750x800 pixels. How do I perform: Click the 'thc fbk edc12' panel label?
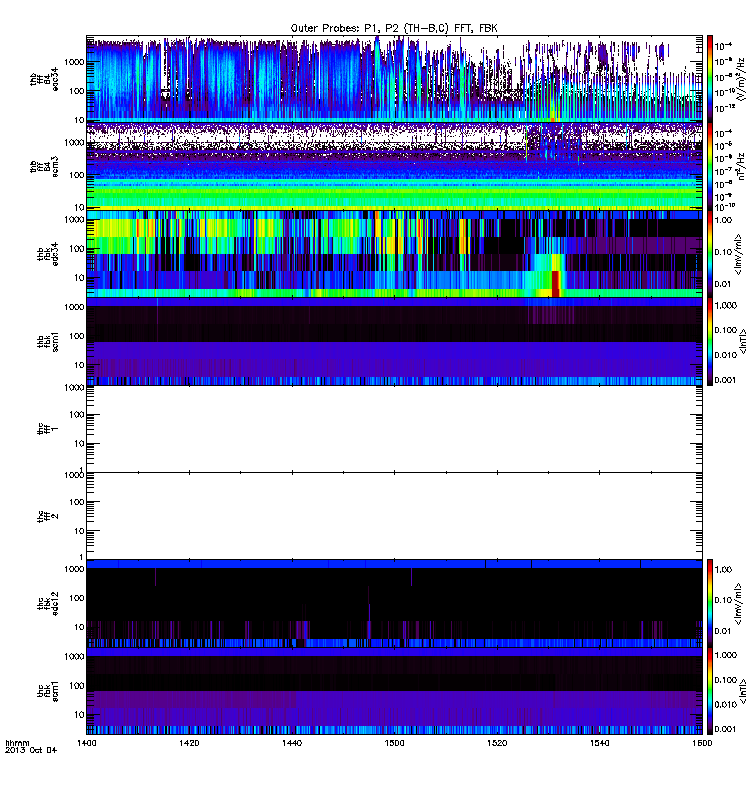point(48,604)
